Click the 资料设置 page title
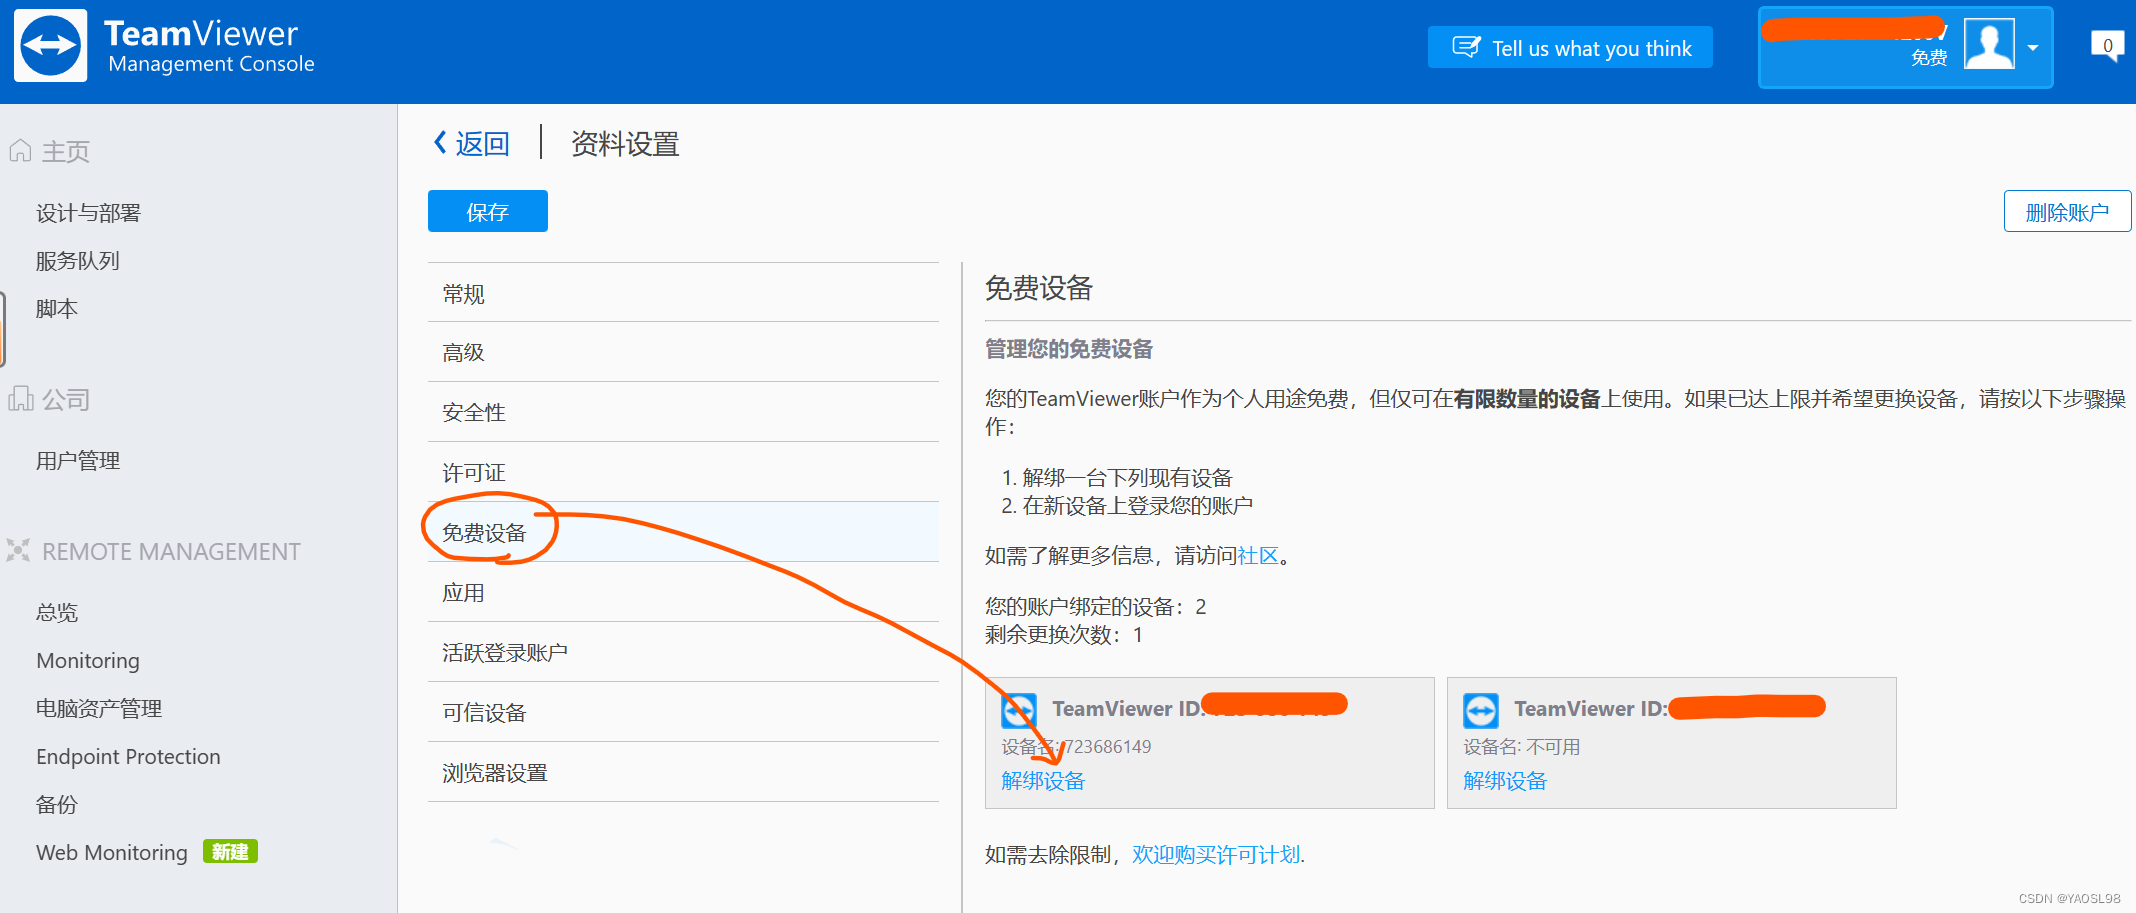This screenshot has height=913, width=2136. tap(625, 144)
